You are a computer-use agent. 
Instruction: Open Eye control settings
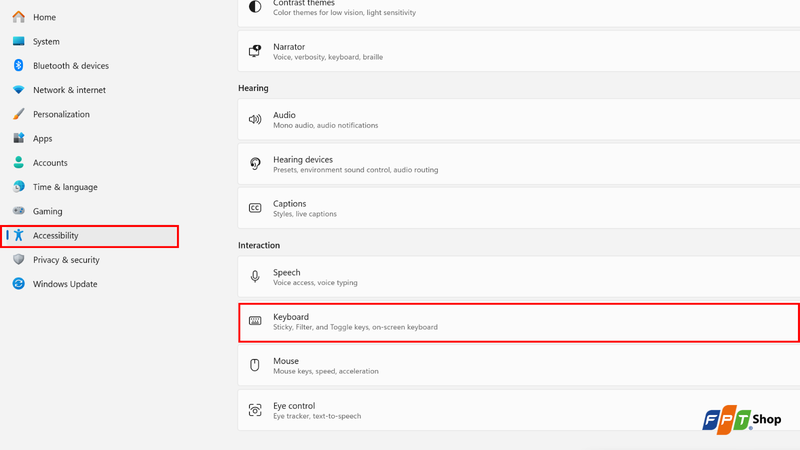coord(519,410)
